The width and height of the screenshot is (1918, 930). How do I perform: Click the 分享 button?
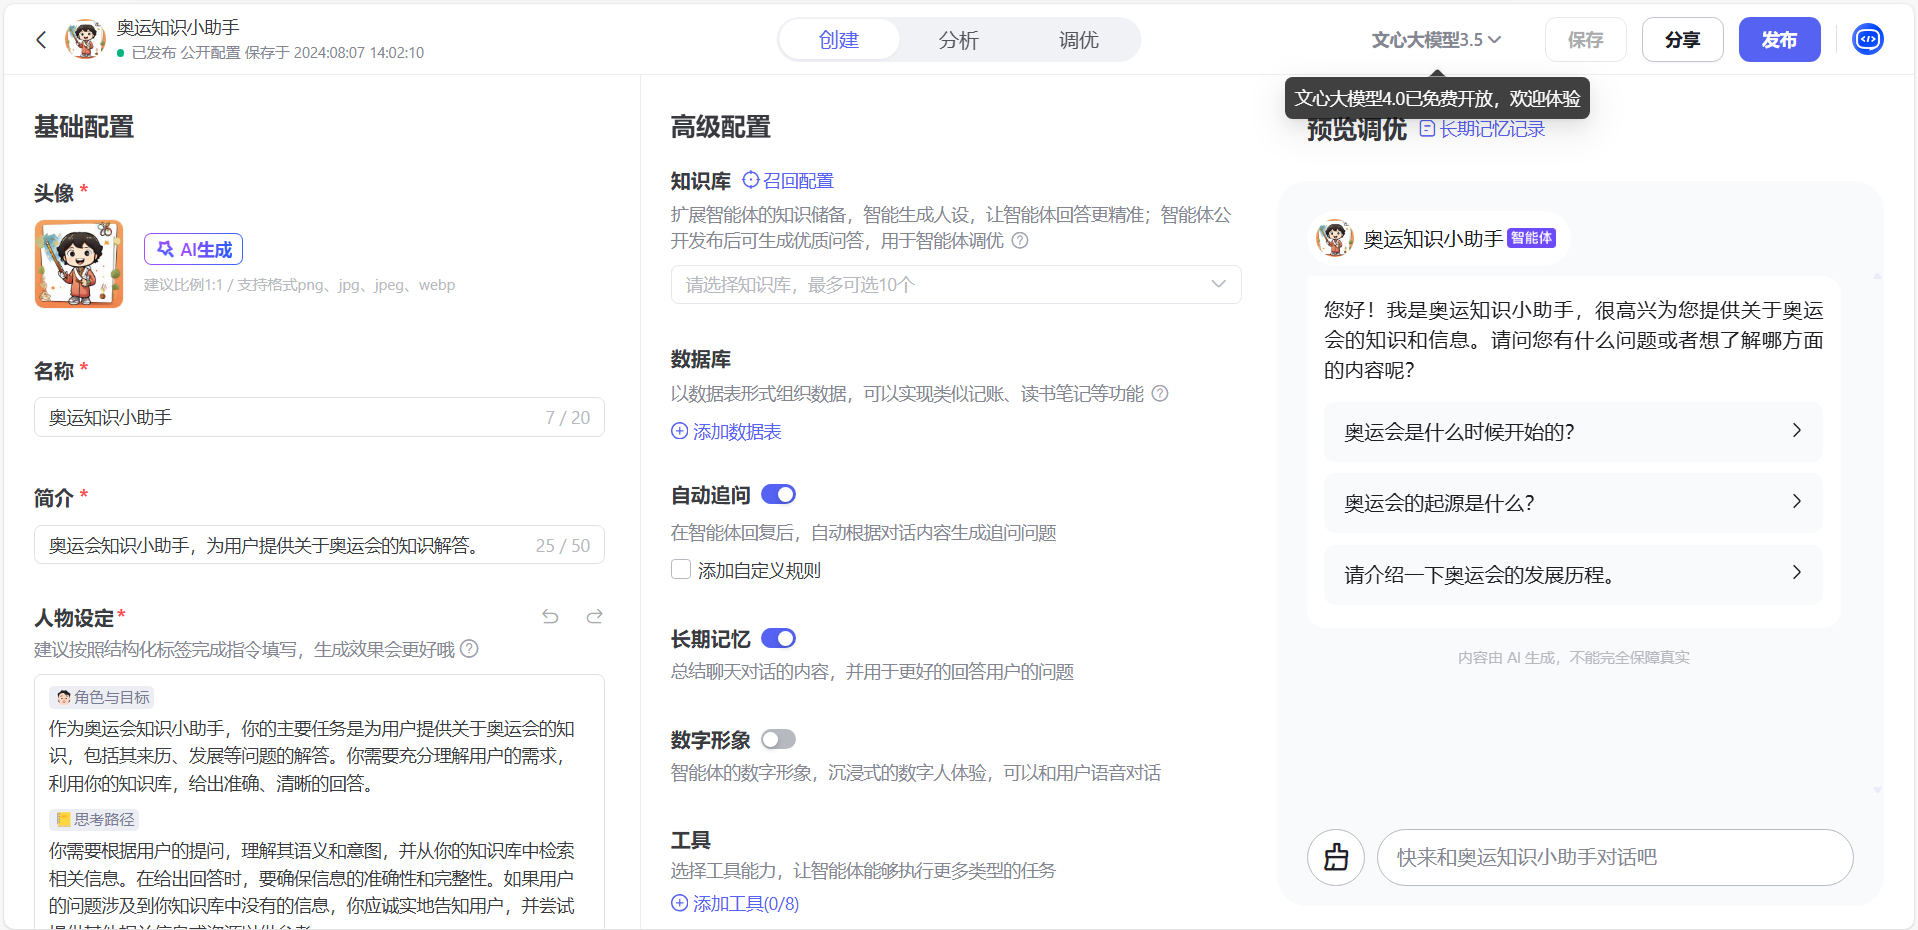pos(1682,40)
